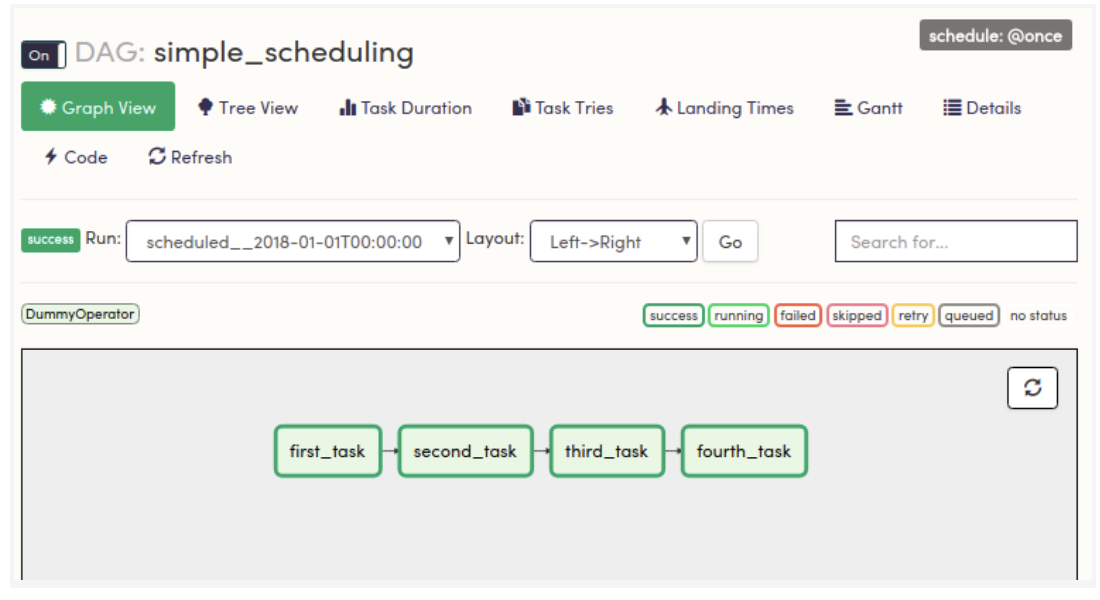The image size is (1100, 600).
Task: Expand the Run selection dropdown
Action: (293, 242)
